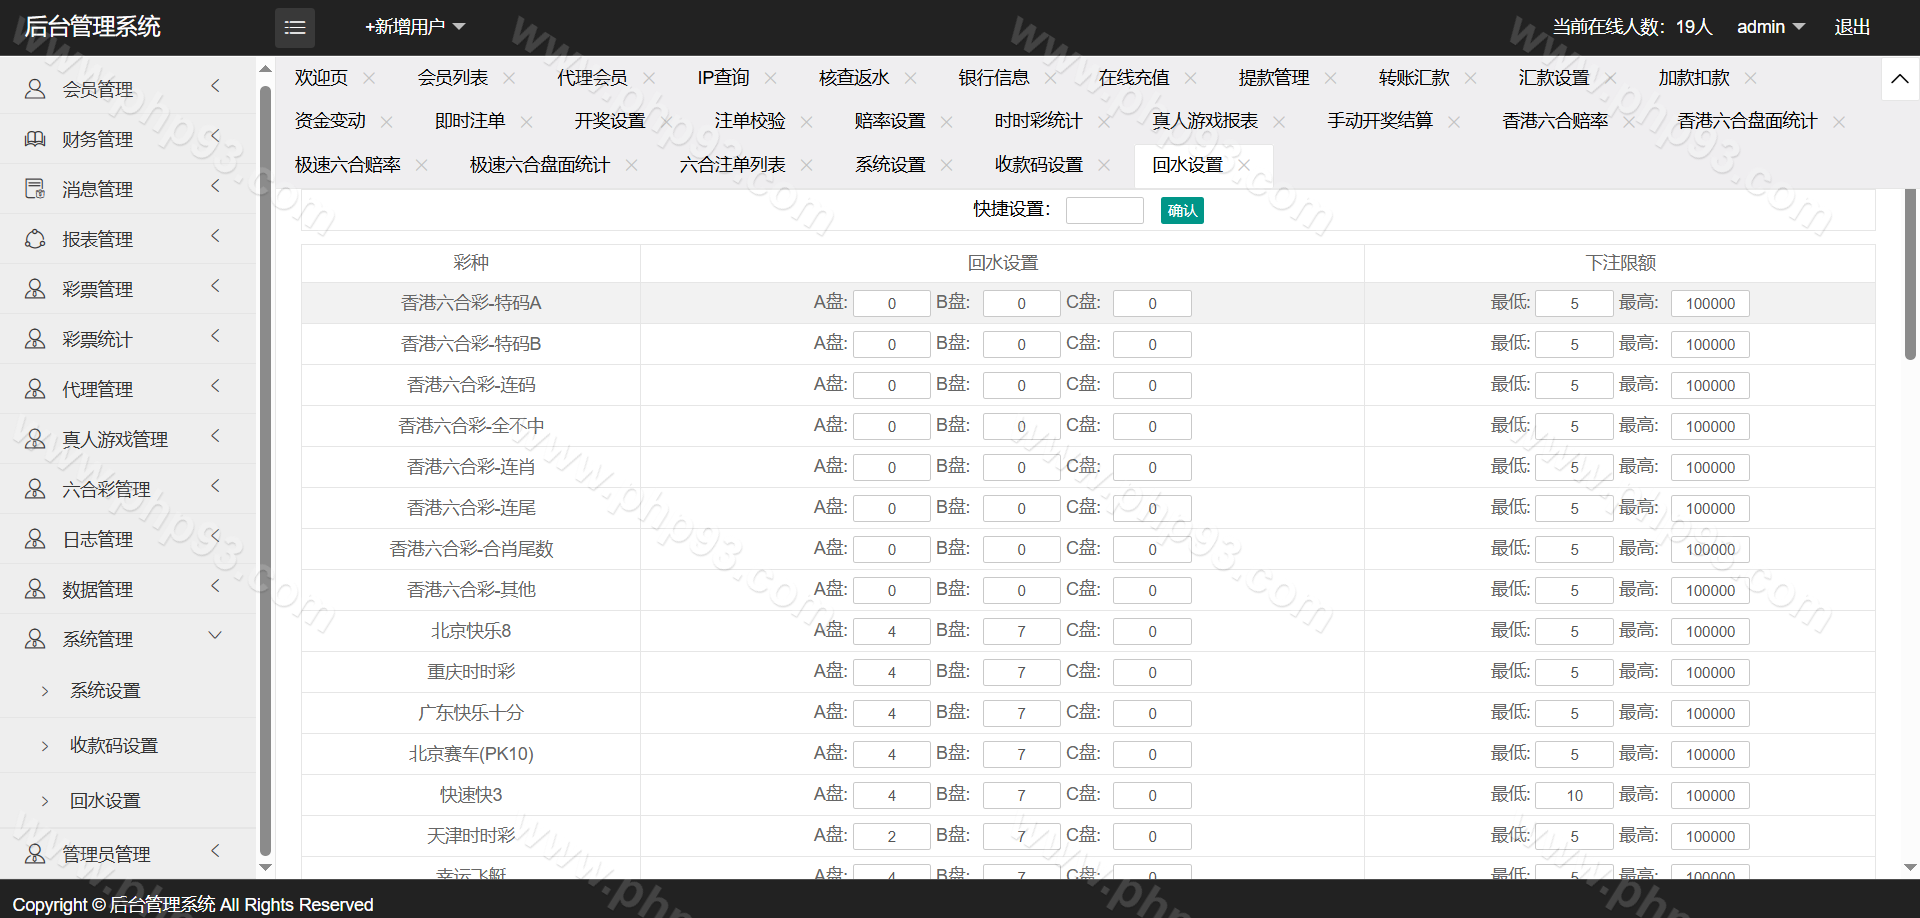Screen dimensions: 1920x918
Task: Click the 会员管理 user icon in sidebar
Action: (x=35, y=89)
